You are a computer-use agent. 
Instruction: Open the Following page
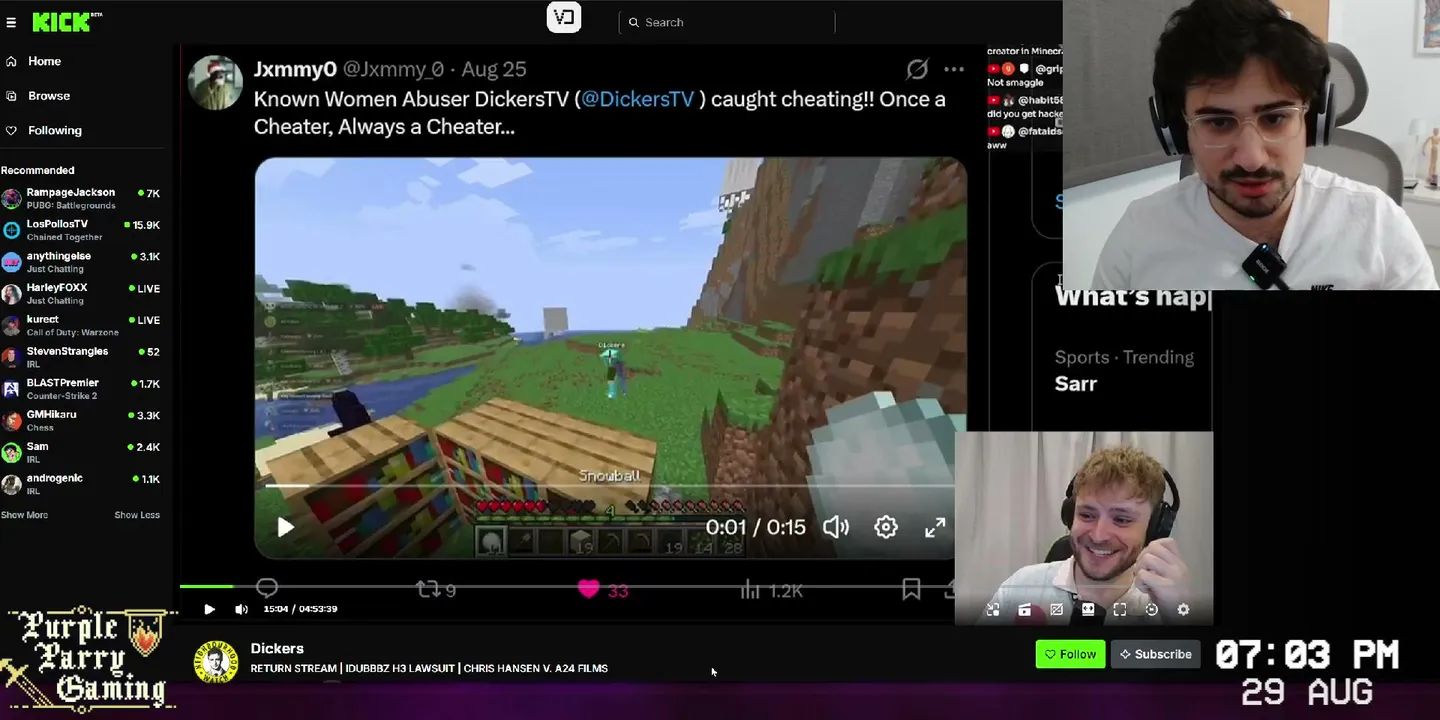(x=44, y=130)
